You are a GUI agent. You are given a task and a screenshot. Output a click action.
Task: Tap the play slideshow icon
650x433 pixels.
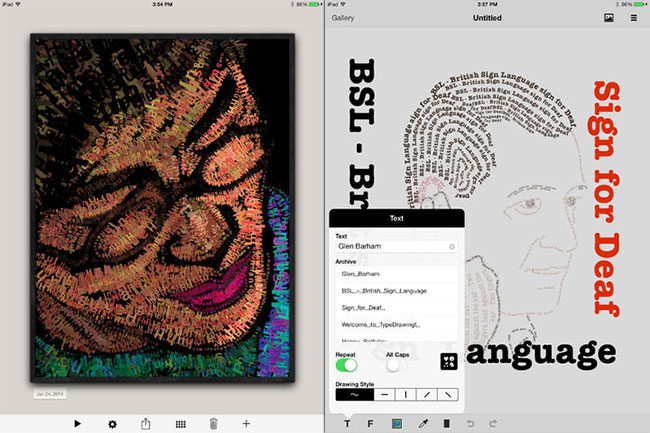77,423
